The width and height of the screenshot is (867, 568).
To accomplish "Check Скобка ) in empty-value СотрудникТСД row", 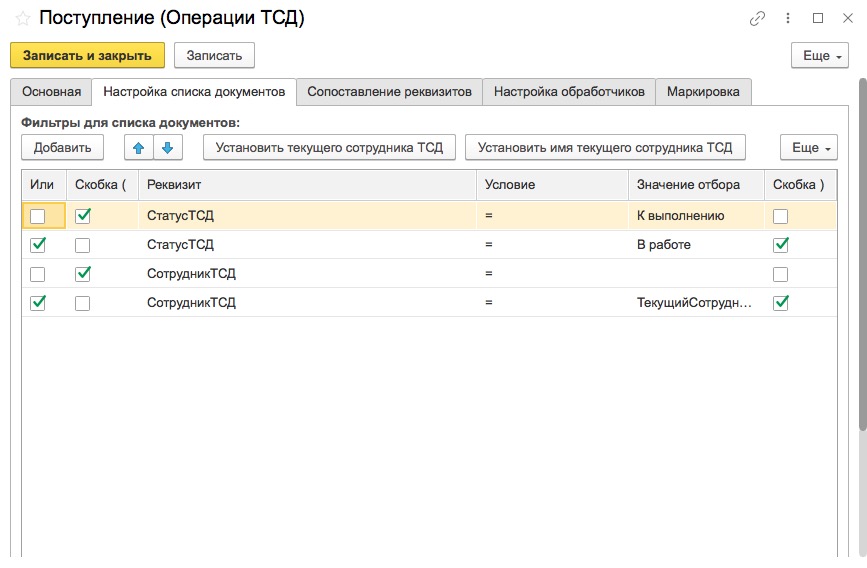I will [x=780, y=274].
